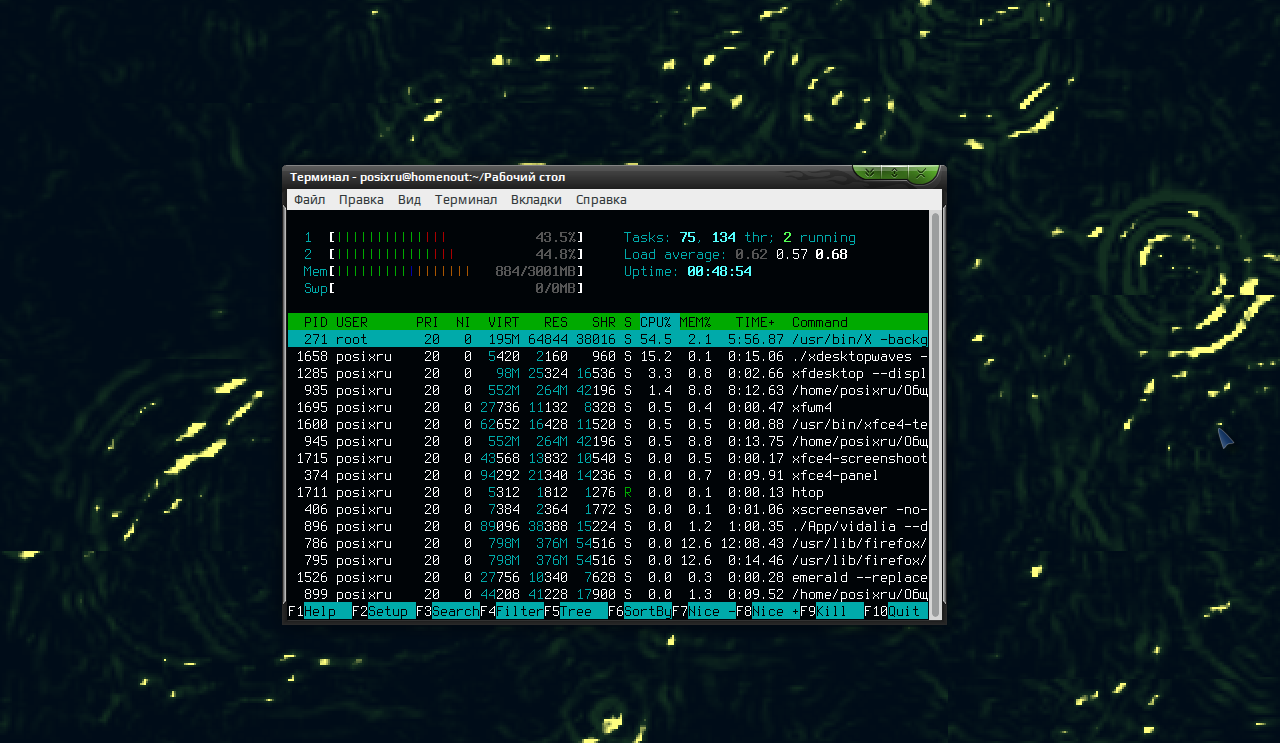Sort processes by the USER column header
The height and width of the screenshot is (743, 1280).
(x=352, y=322)
